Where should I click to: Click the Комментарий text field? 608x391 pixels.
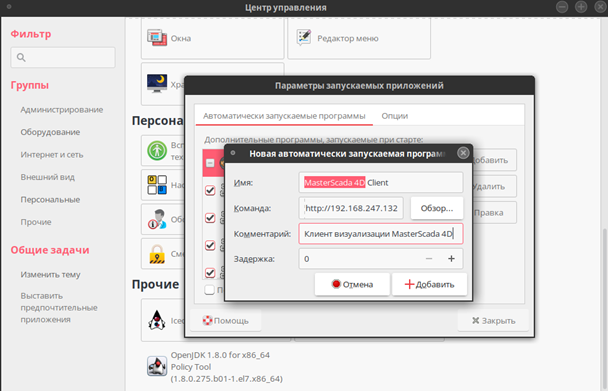pyautogui.click(x=381, y=234)
